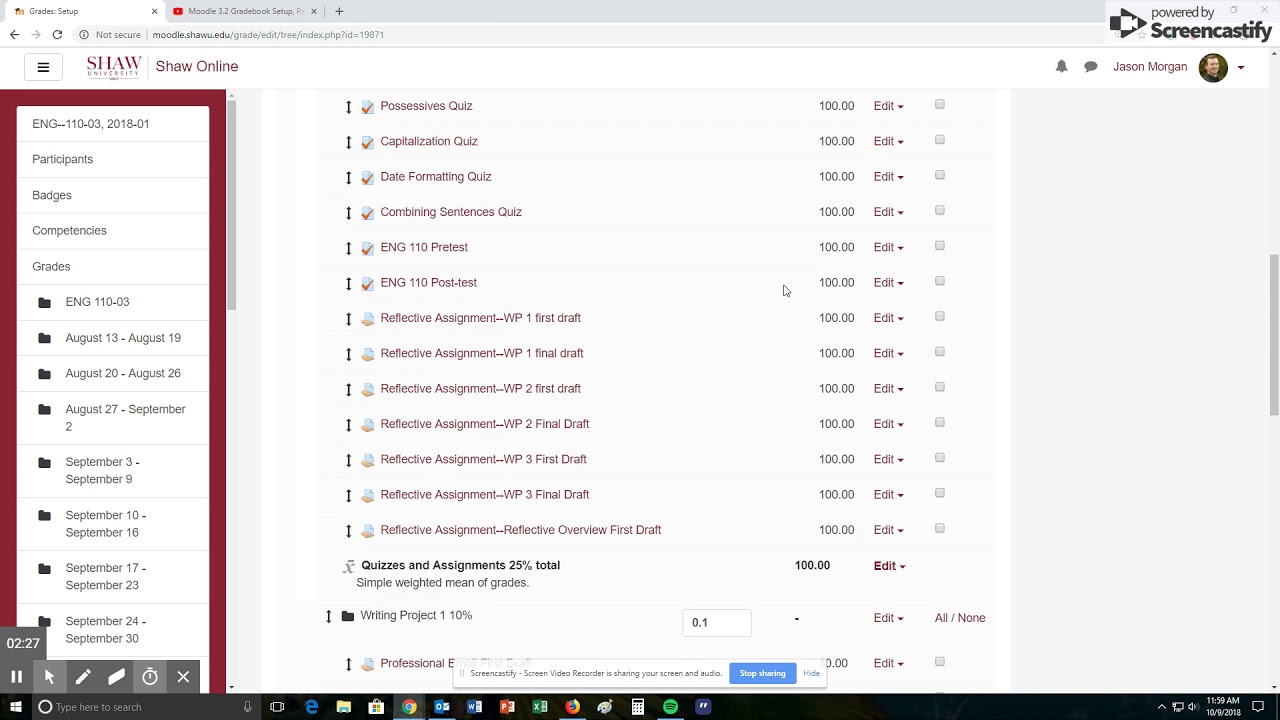
Task: Open the Reflective Assignment--WP 2 first draft link
Action: coord(480,388)
